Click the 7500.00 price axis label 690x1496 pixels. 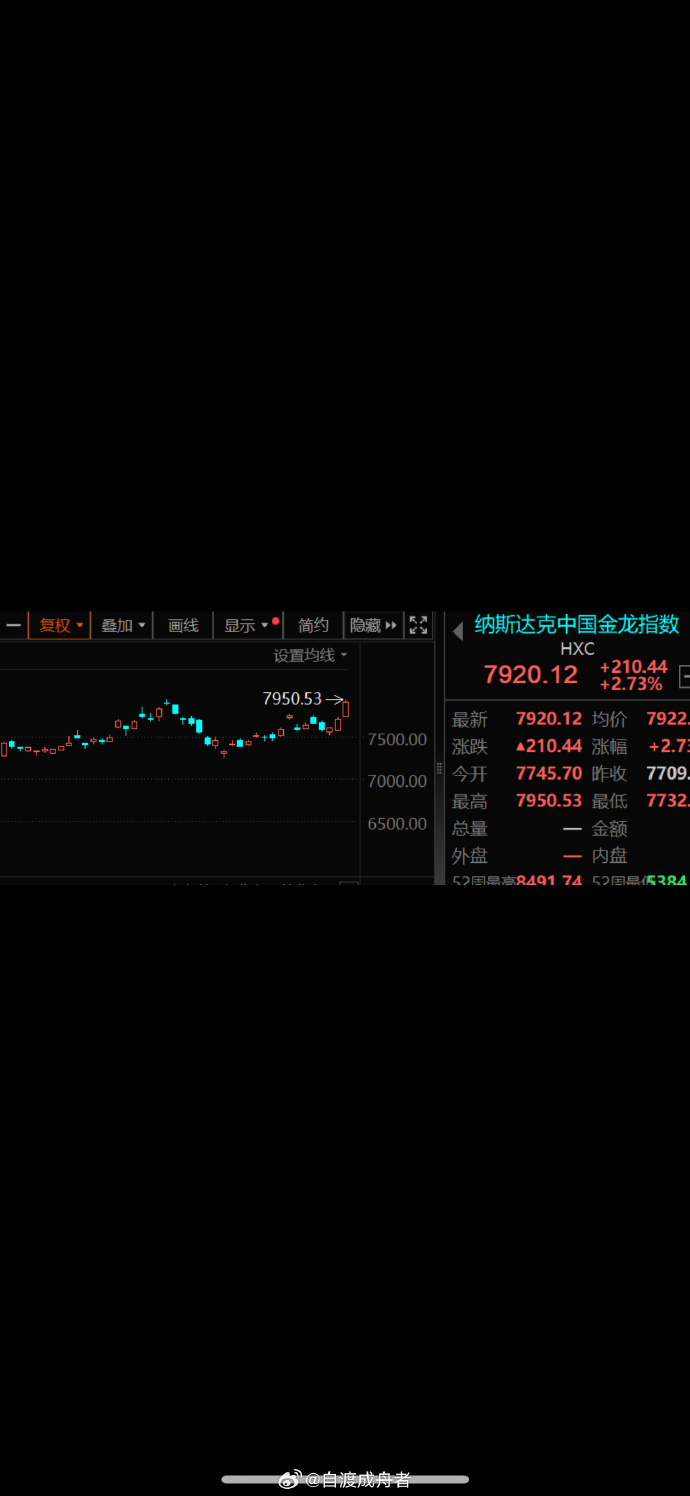coord(397,739)
